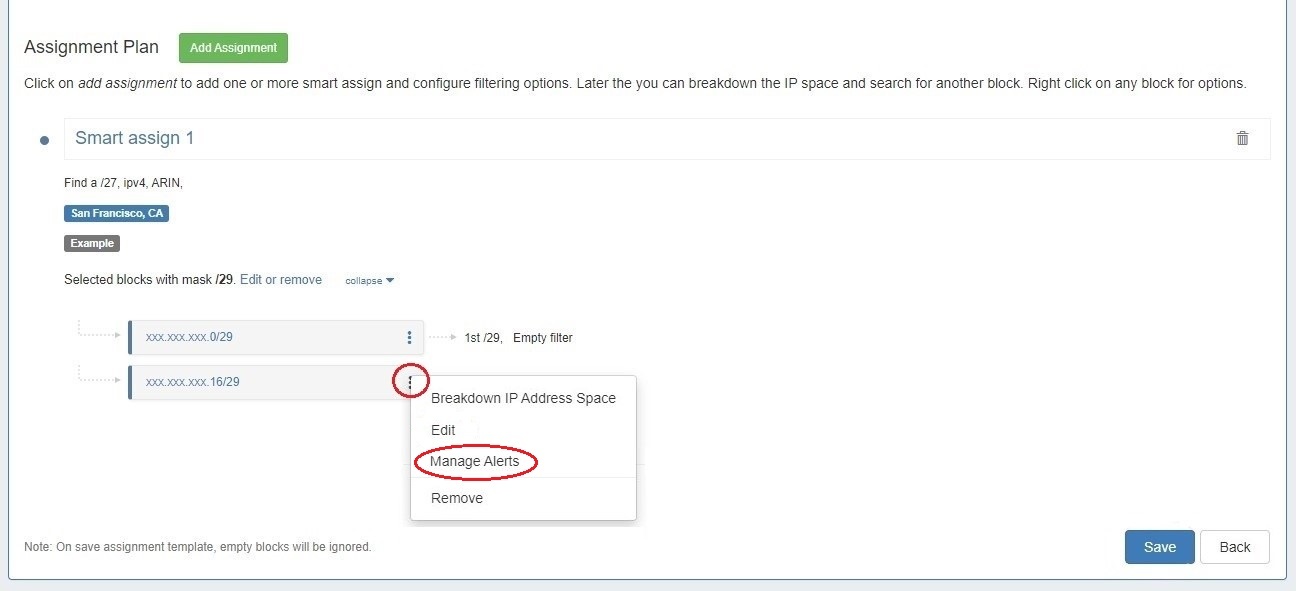Collapse the selected blocks list

(369, 281)
